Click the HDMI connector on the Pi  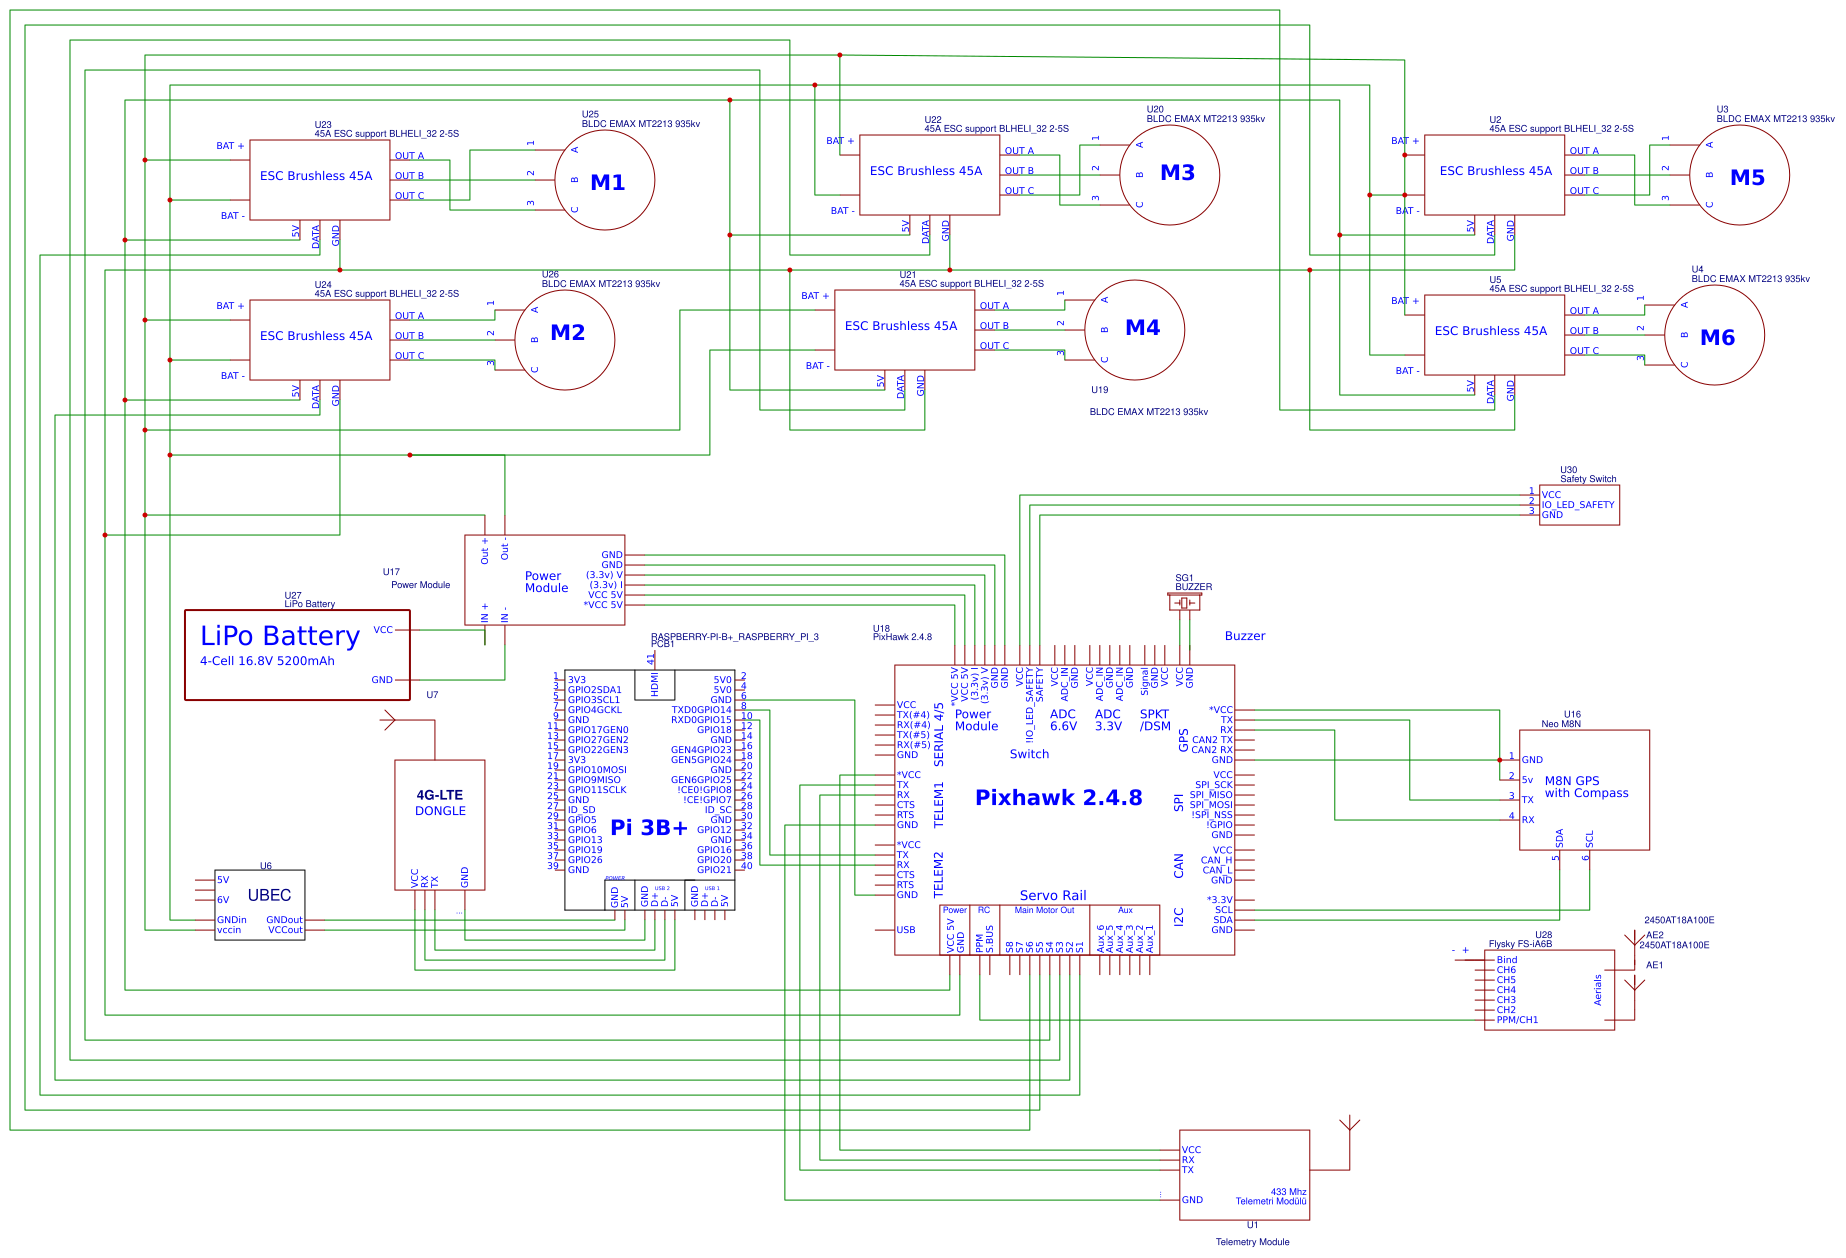point(655,685)
